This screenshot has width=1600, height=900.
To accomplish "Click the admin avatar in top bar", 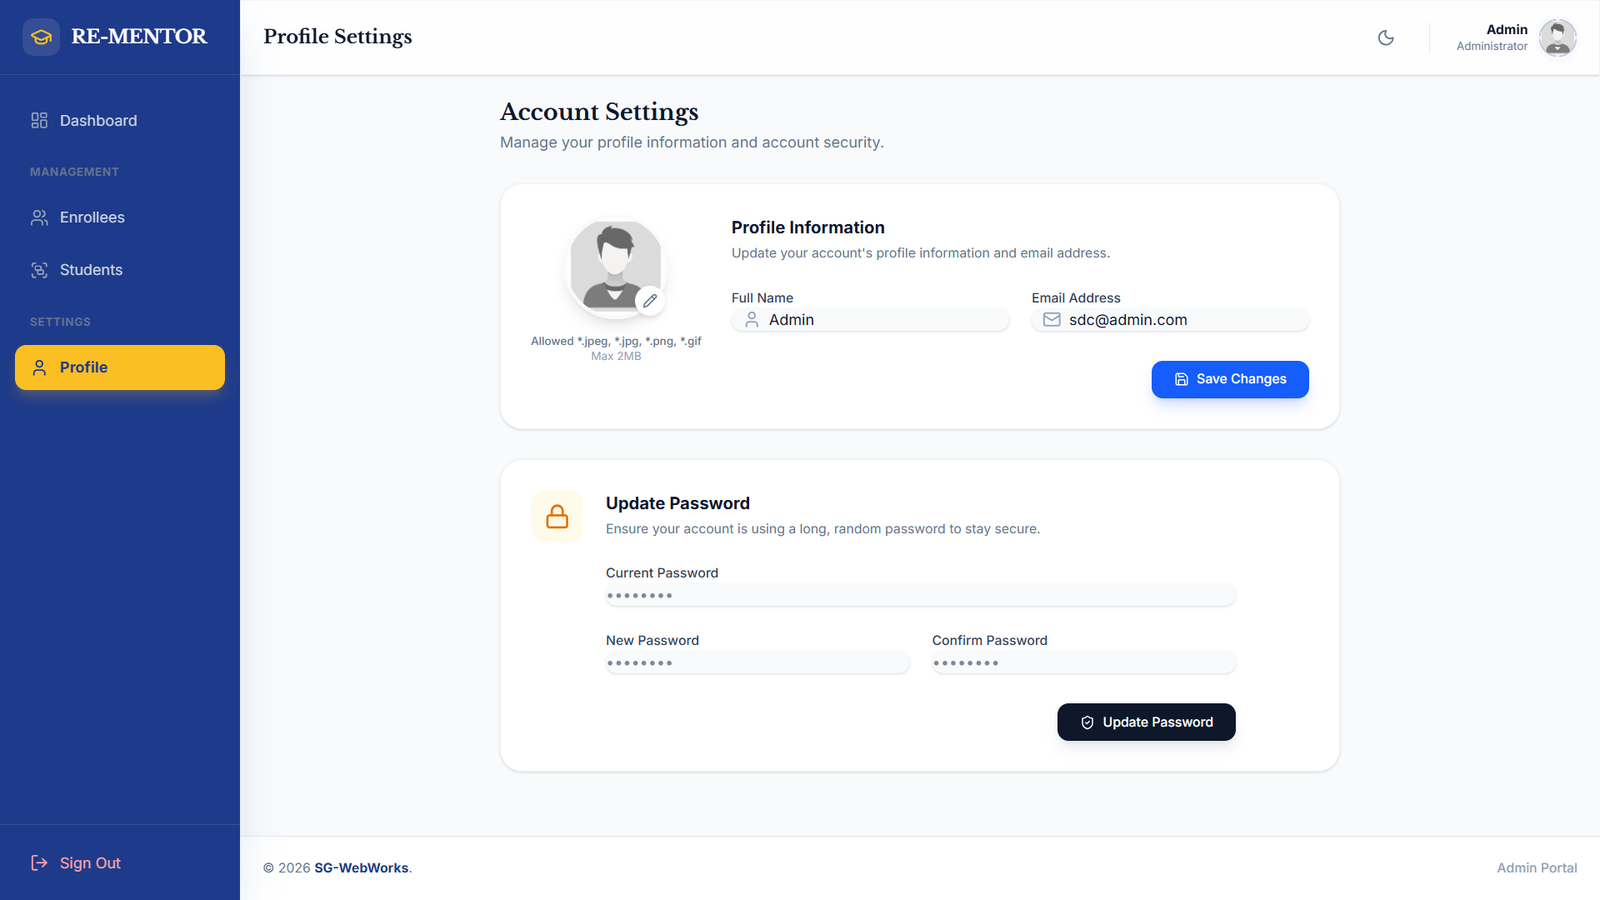I will 1557,38.
